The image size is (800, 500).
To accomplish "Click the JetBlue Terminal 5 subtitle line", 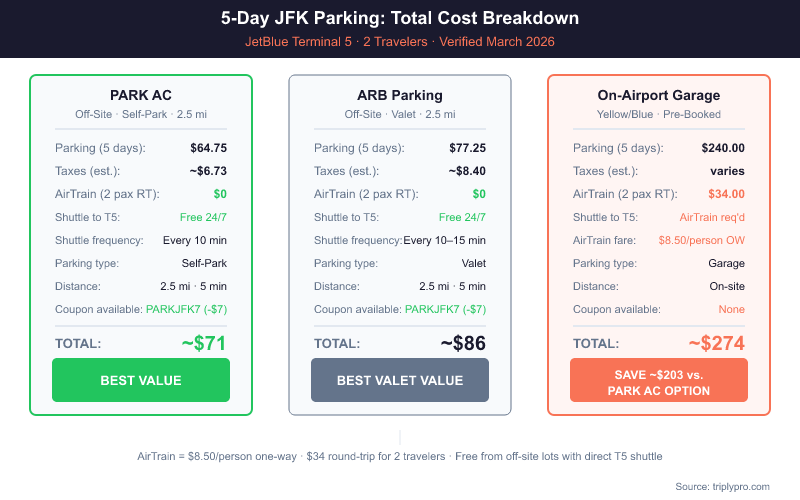I will click(x=400, y=42).
